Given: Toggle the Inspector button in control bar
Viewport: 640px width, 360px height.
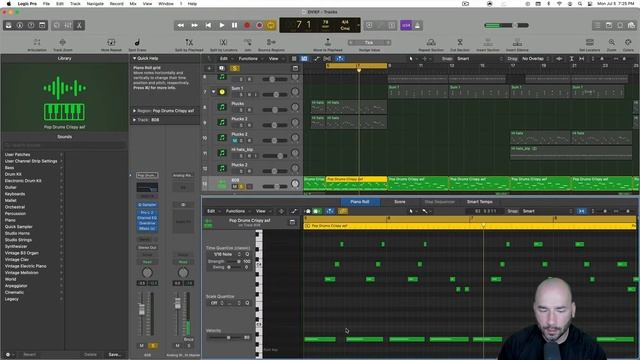Looking at the screenshot, I should [20, 25].
